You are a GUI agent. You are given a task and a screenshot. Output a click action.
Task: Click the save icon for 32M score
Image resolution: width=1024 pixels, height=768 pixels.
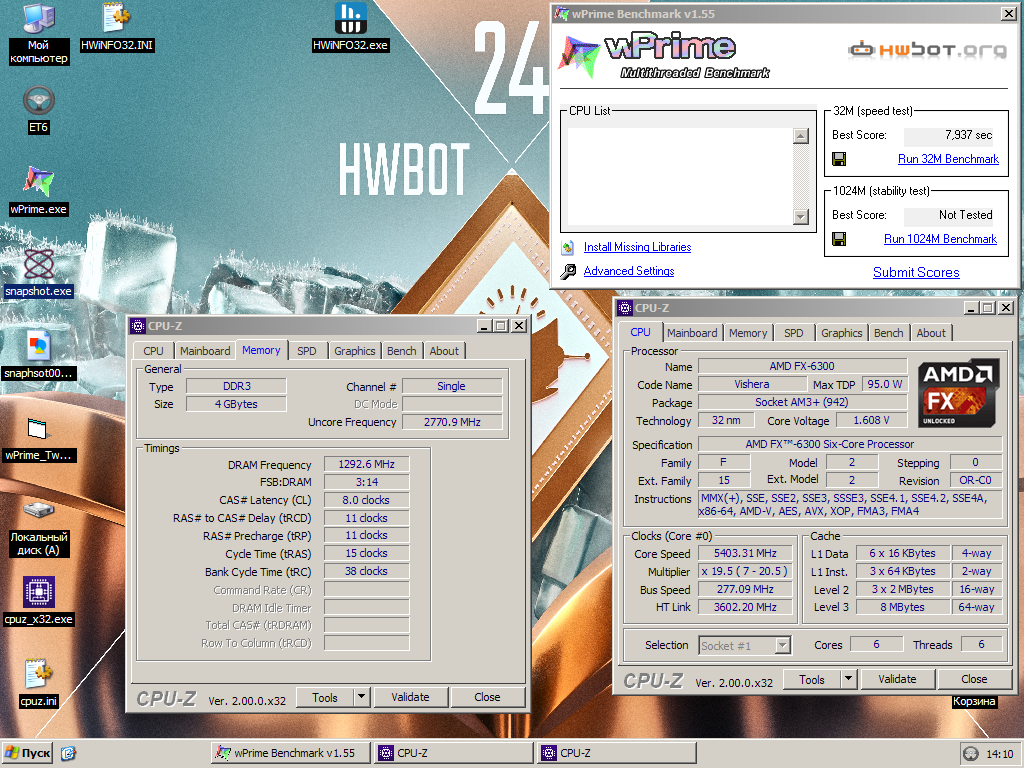[x=839, y=159]
